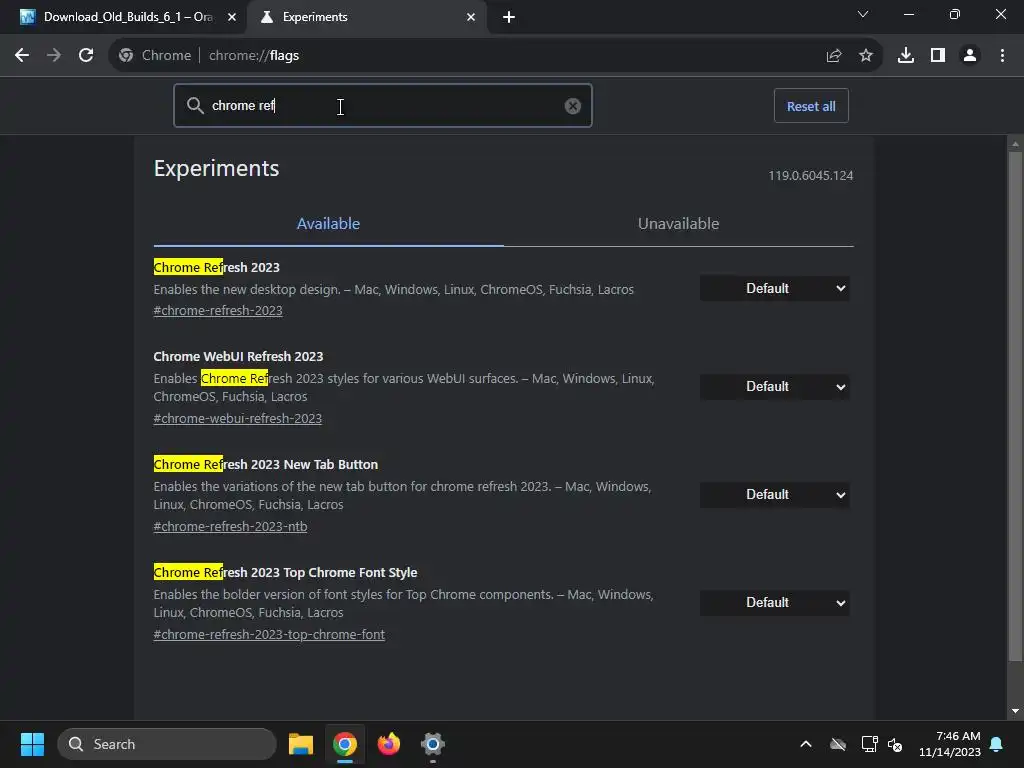Reload the chrome://flags page

point(86,56)
